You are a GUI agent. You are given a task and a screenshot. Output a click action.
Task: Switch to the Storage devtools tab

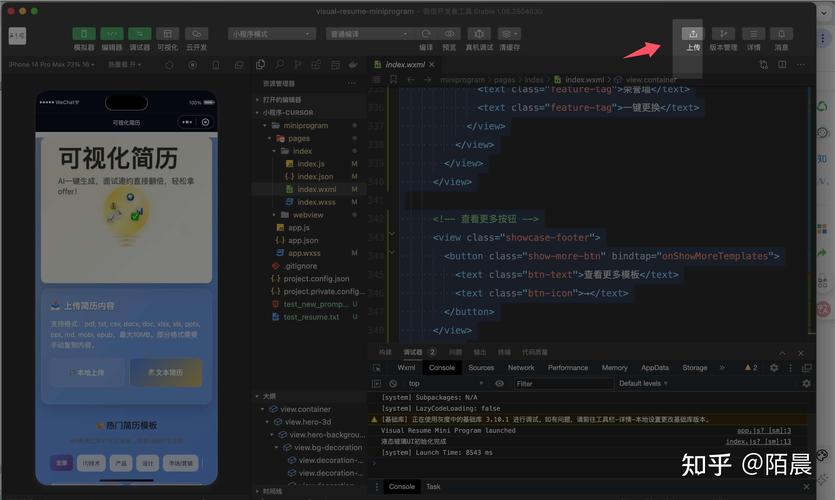click(x=694, y=367)
